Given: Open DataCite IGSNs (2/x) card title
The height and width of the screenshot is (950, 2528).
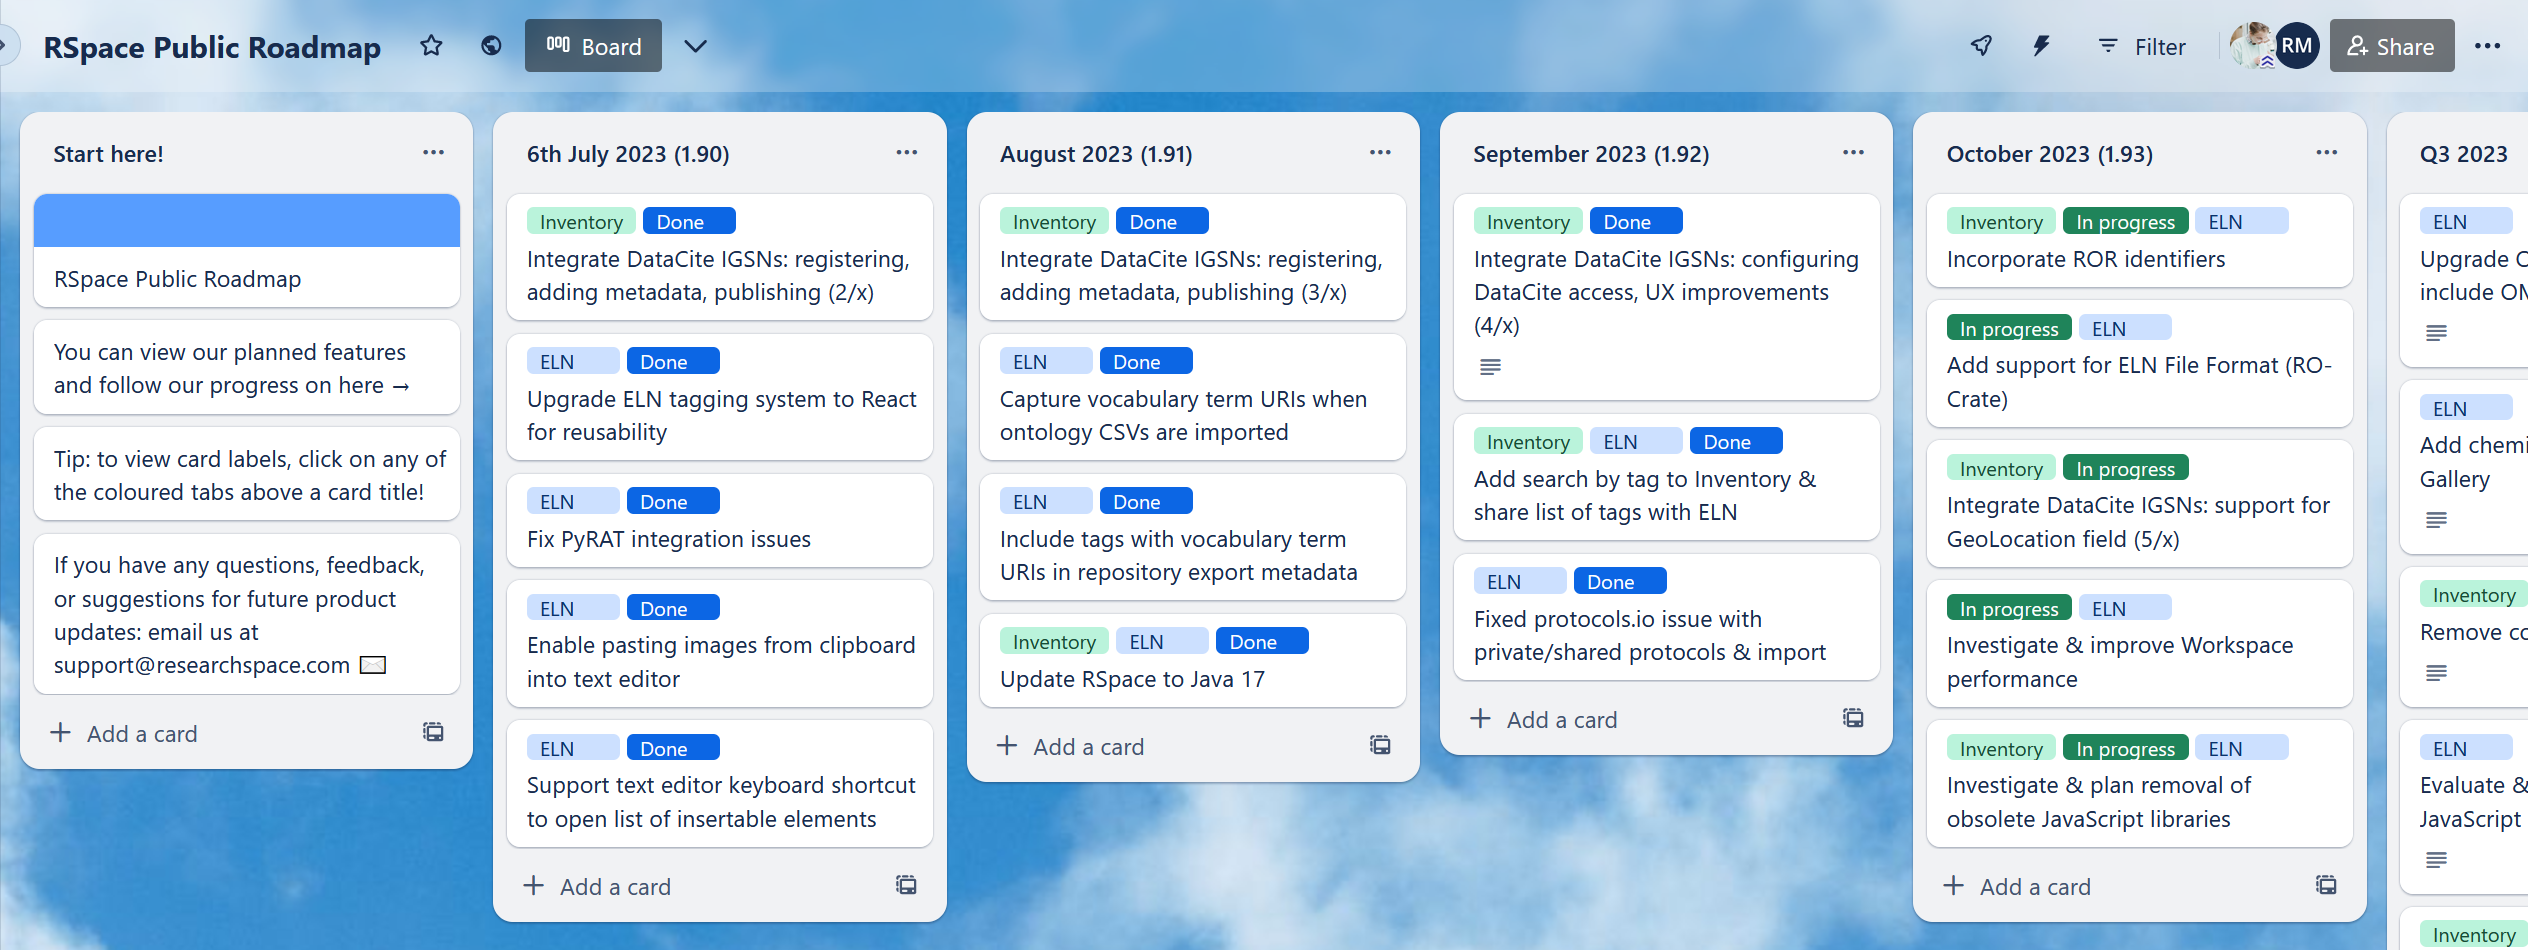Looking at the screenshot, I should pyautogui.click(x=718, y=275).
